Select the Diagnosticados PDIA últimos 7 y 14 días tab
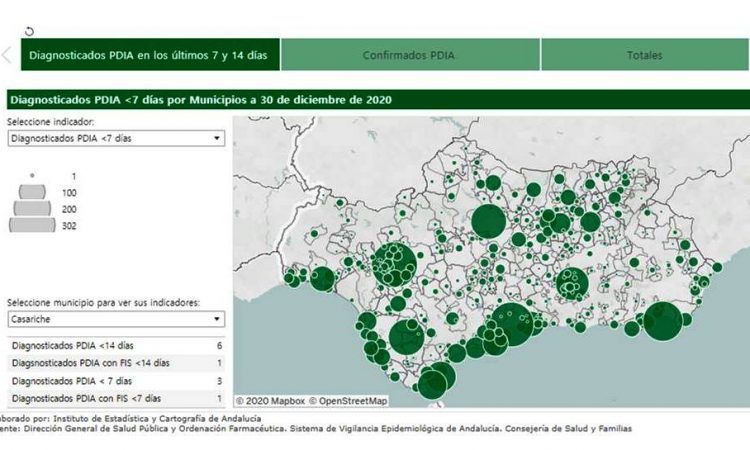The image size is (750, 450). pos(149,56)
